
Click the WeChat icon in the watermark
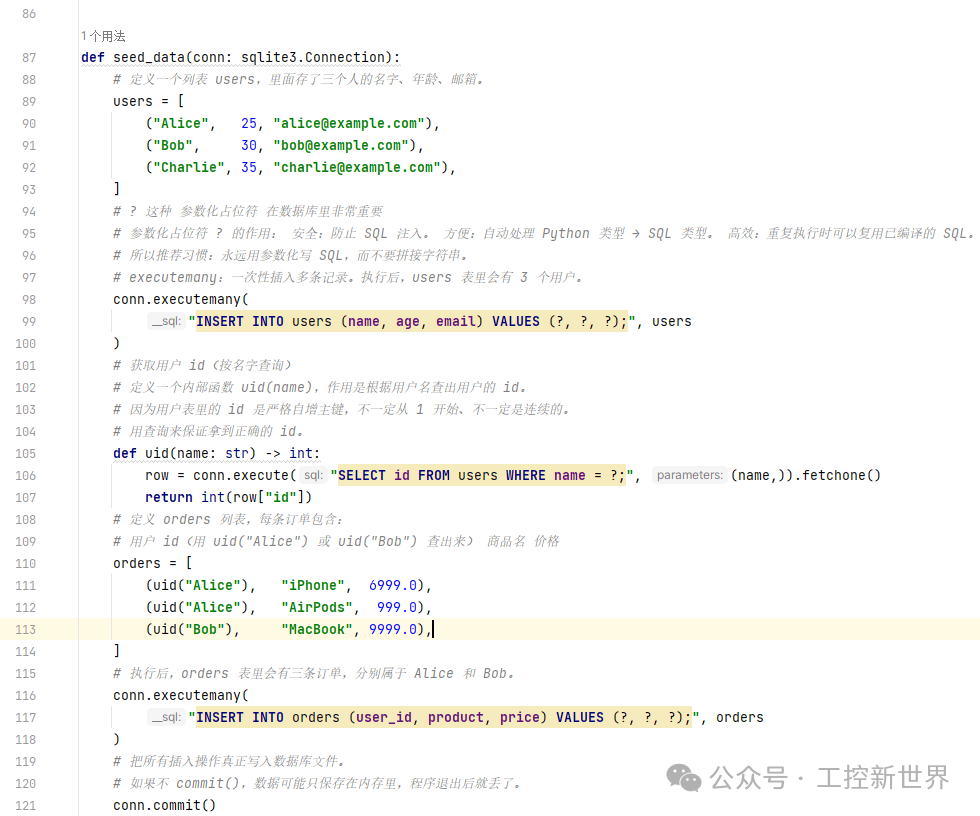tap(684, 777)
